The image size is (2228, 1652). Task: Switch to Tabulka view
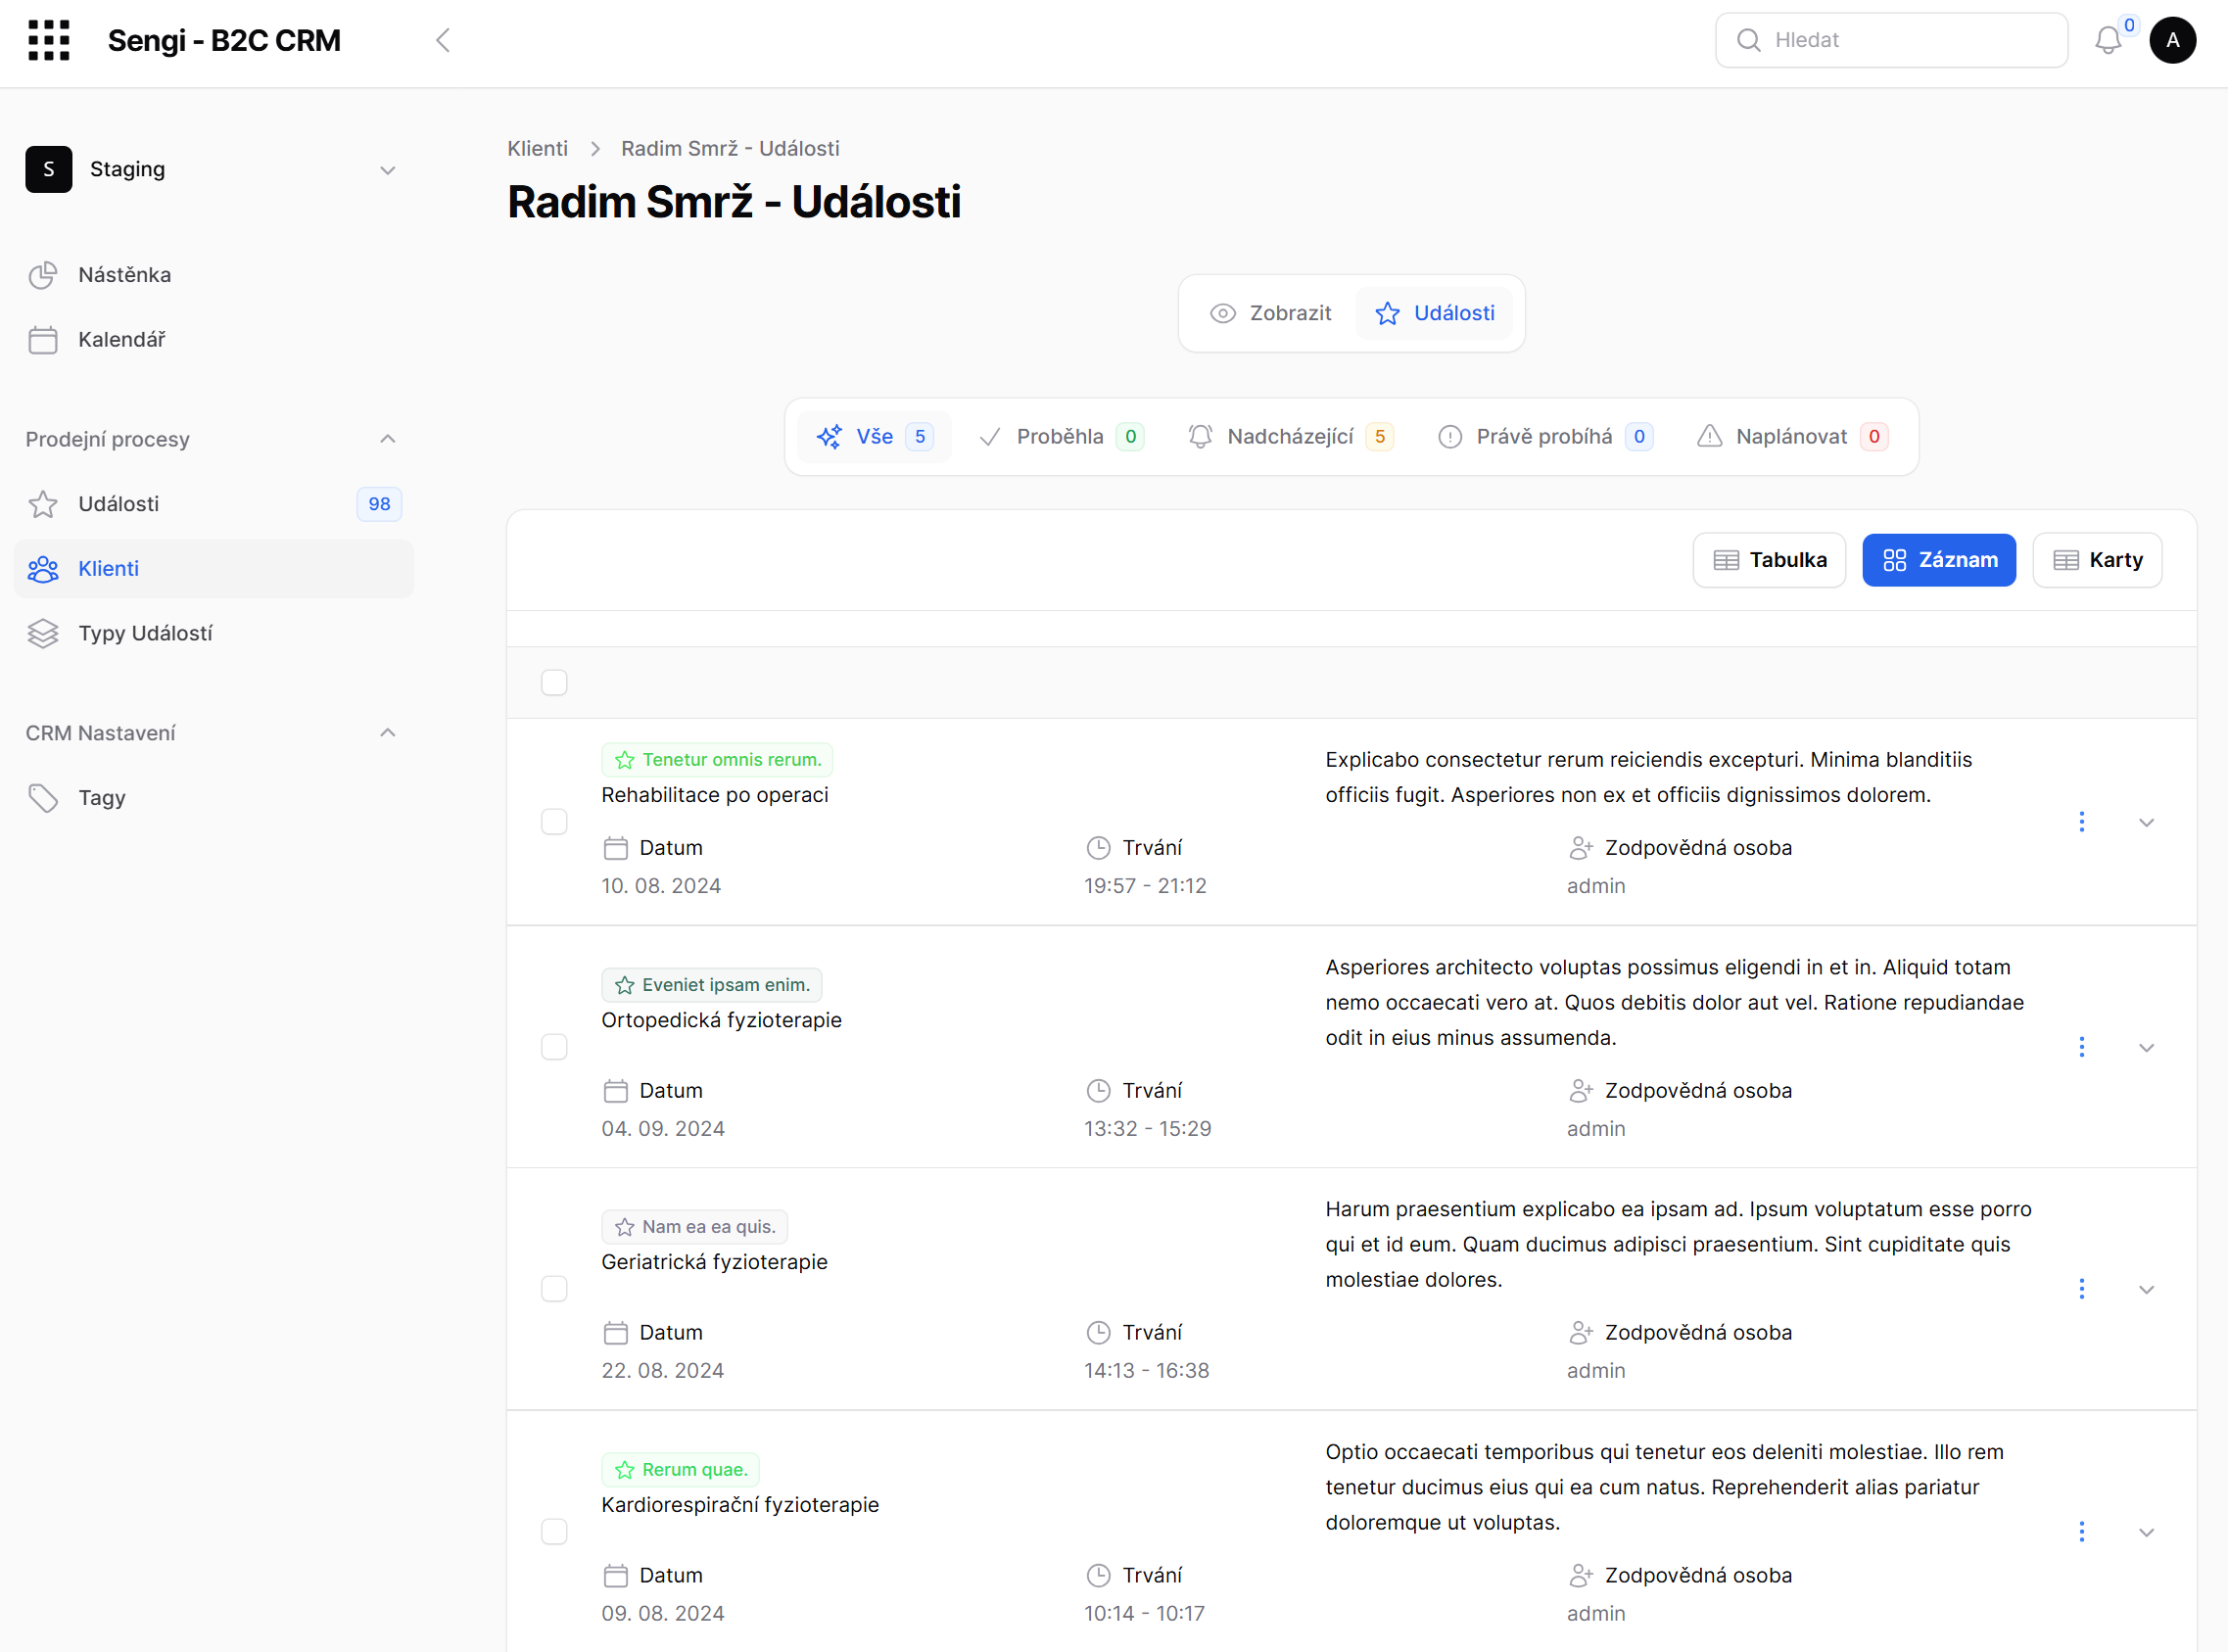point(1769,561)
